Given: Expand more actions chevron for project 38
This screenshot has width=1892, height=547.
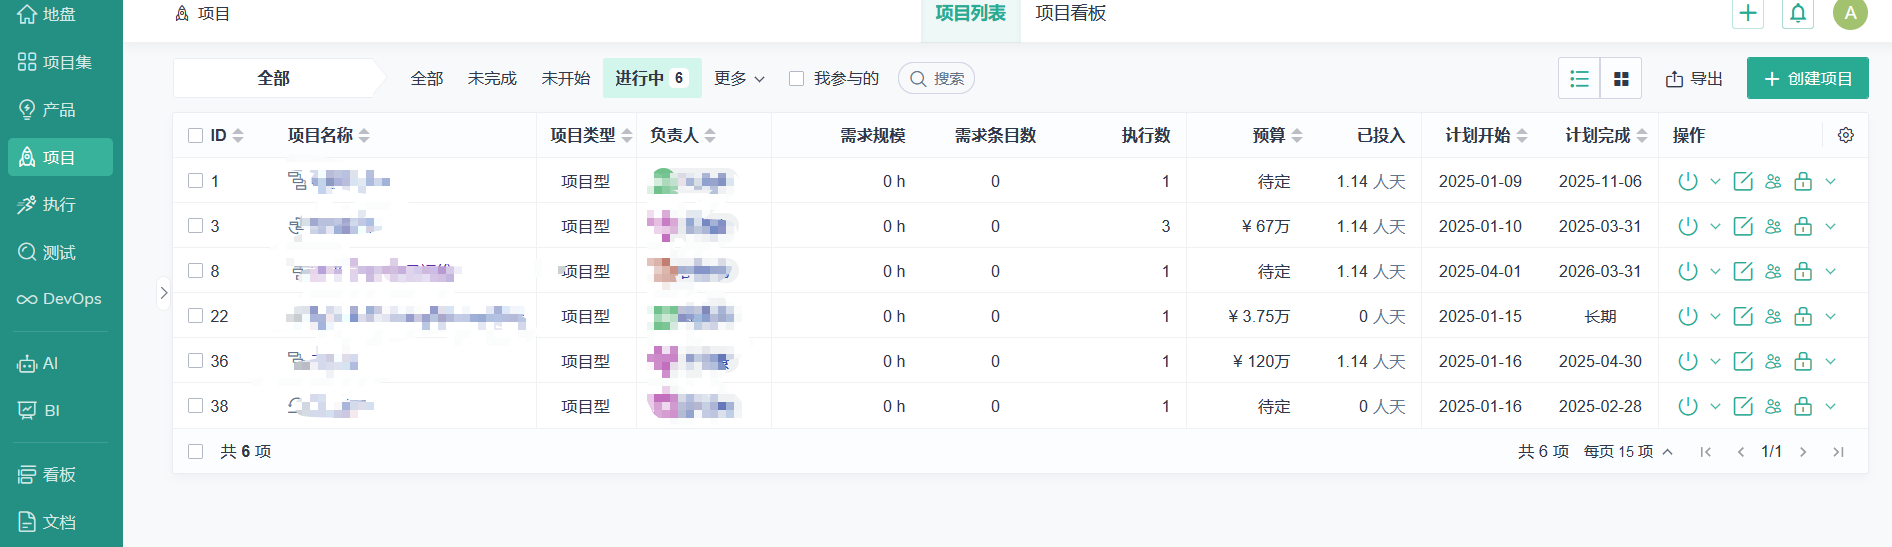Looking at the screenshot, I should point(1830,406).
